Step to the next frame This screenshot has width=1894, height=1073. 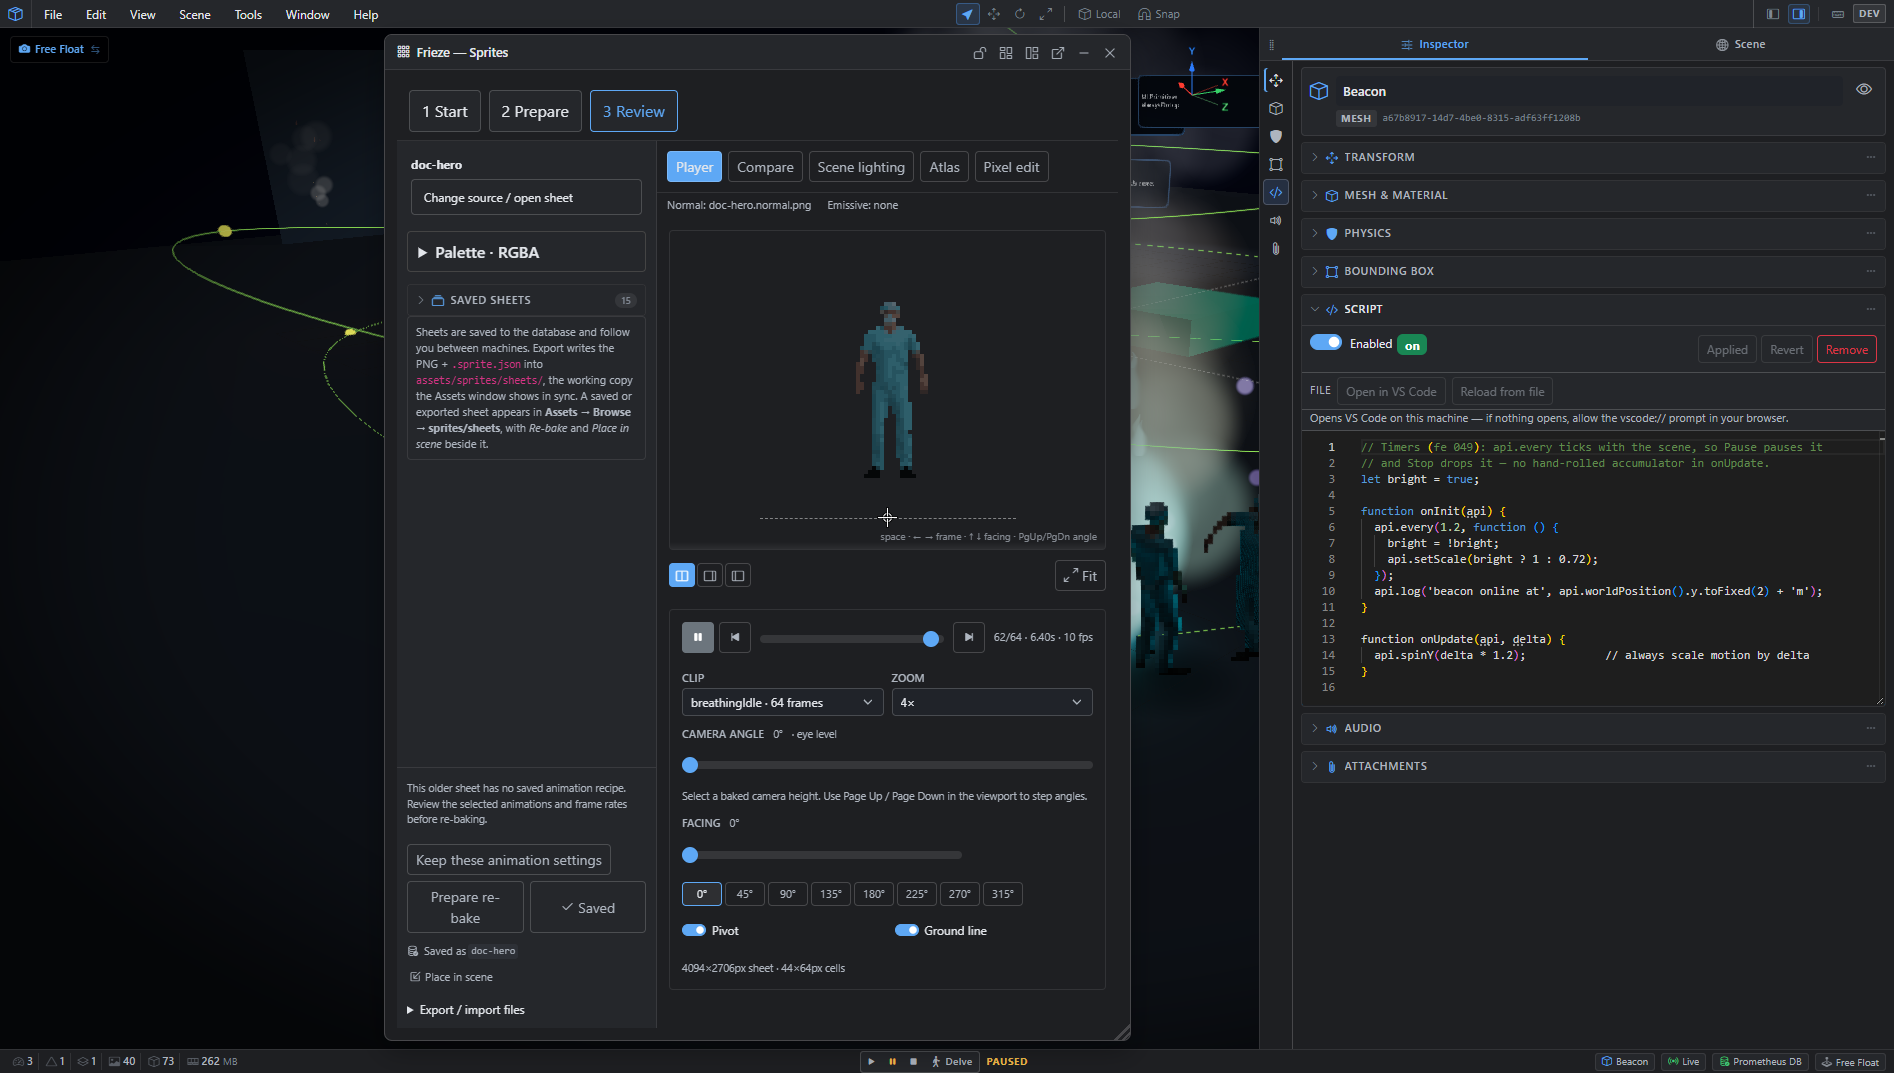(x=968, y=637)
